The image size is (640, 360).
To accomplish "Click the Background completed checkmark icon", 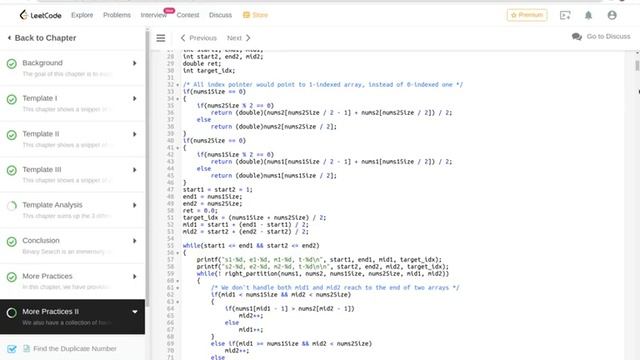I will 12,64.
